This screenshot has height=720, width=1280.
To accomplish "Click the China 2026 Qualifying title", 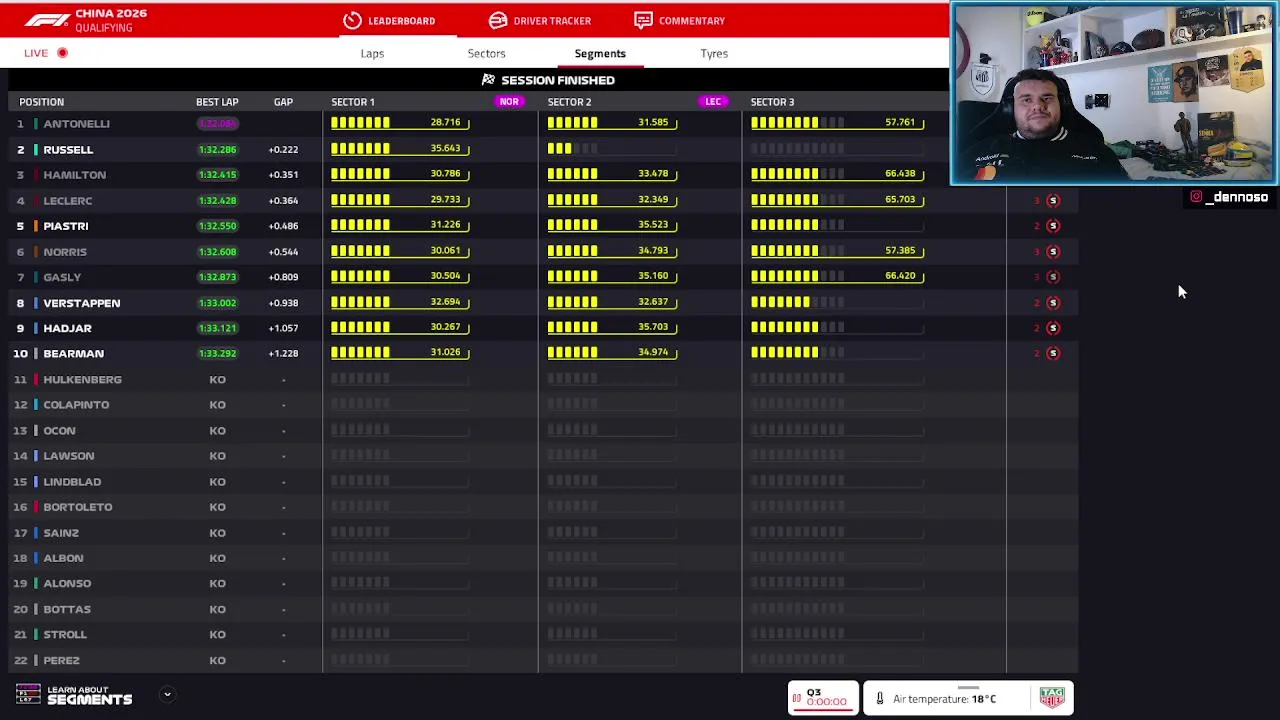I will 110,20.
